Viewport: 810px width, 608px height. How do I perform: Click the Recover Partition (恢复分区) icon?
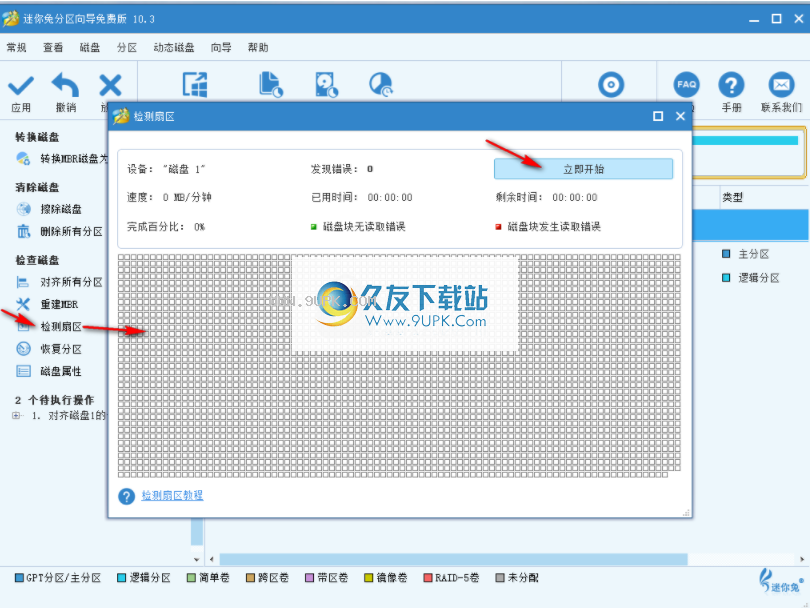pos(24,349)
